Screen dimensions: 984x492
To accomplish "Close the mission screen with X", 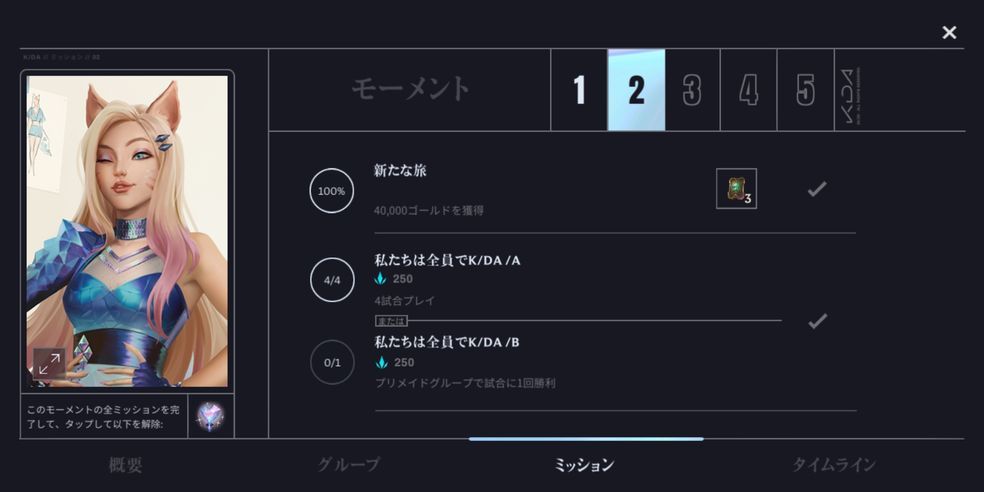I will [x=949, y=33].
